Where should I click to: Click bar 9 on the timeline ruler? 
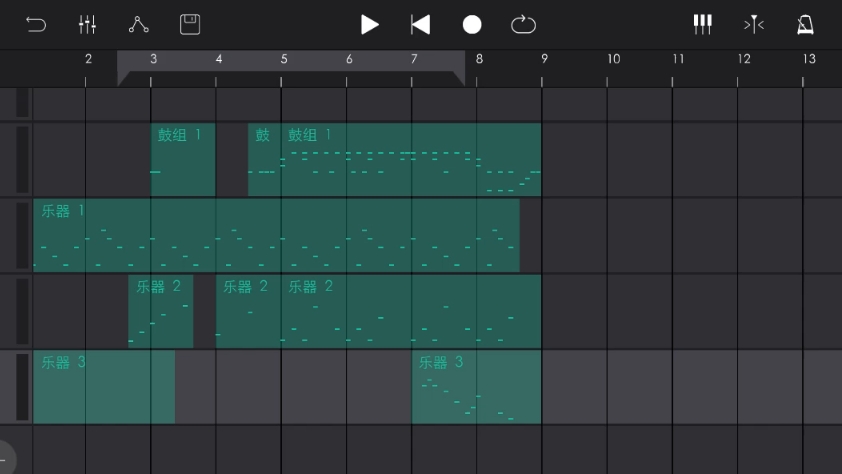tap(544, 59)
